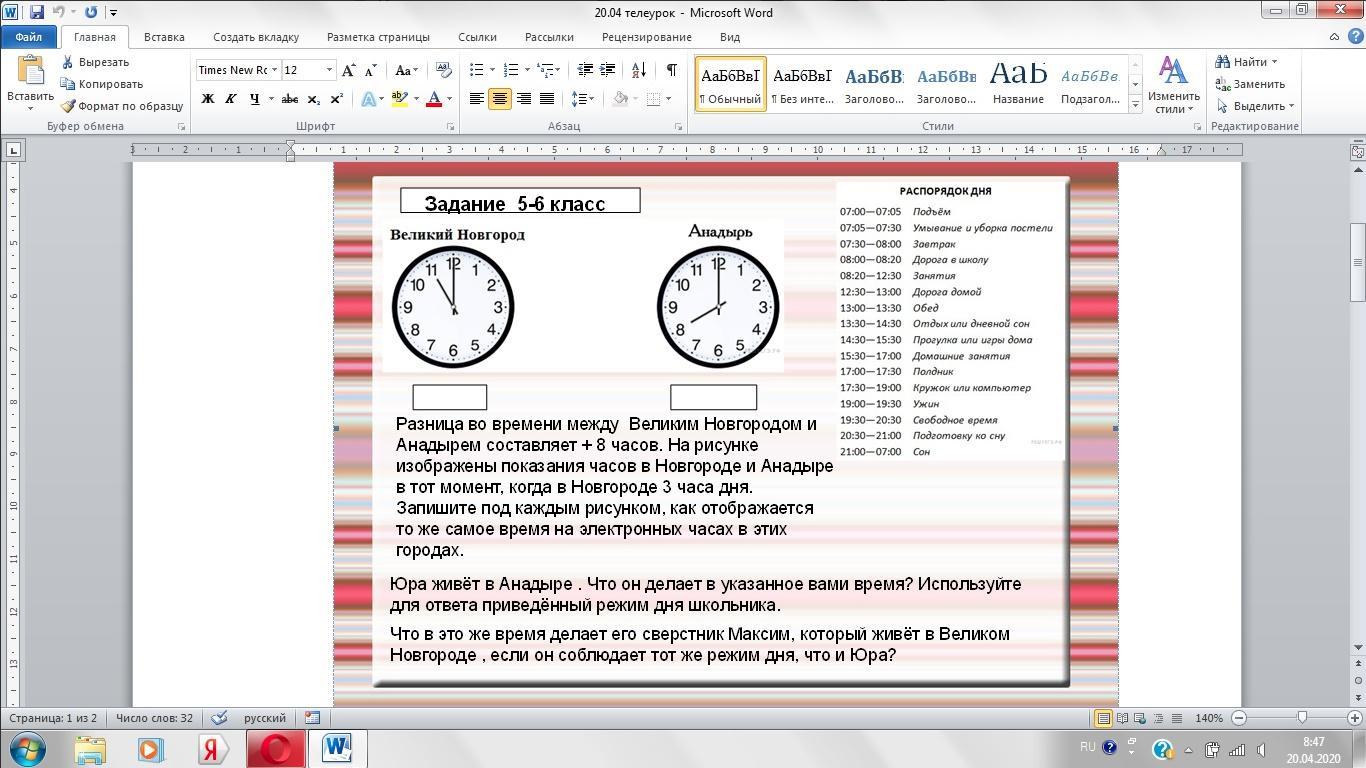The image size is (1366, 768).
Task: Click the Format Painter brush icon
Action: (x=68, y=106)
